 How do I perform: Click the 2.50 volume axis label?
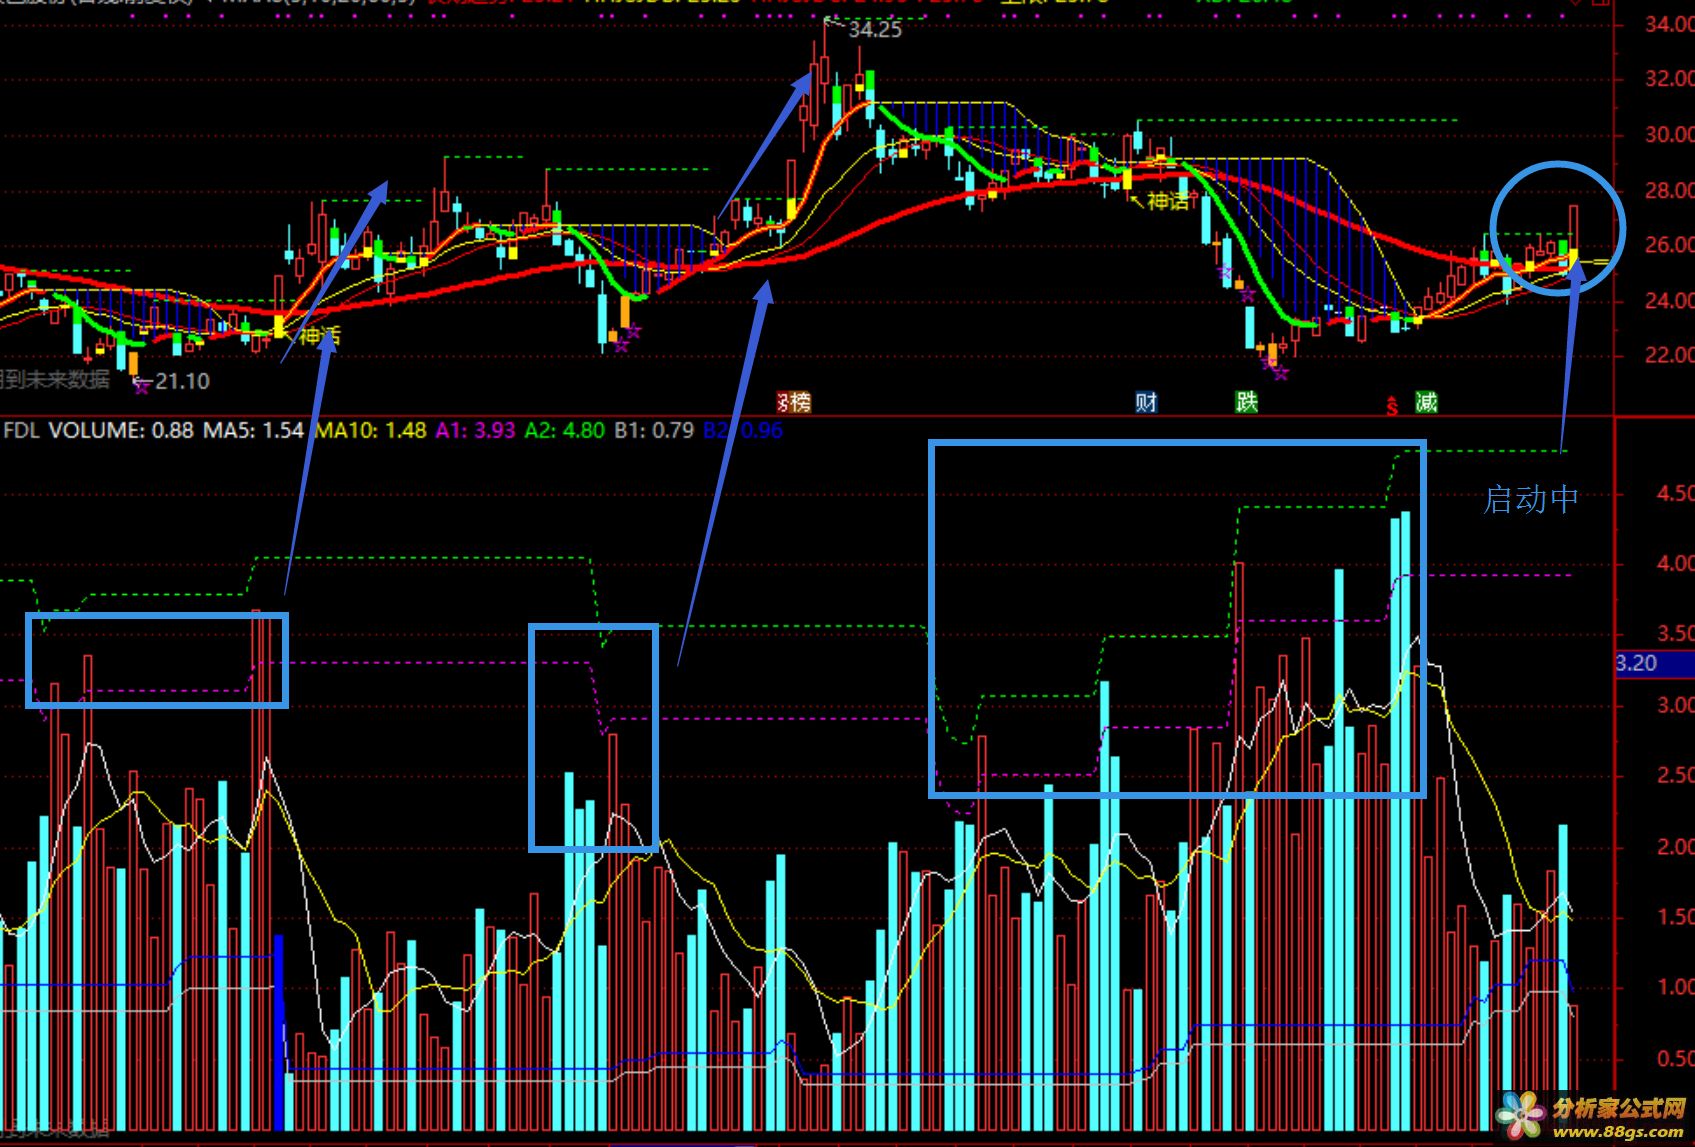point(1675,776)
